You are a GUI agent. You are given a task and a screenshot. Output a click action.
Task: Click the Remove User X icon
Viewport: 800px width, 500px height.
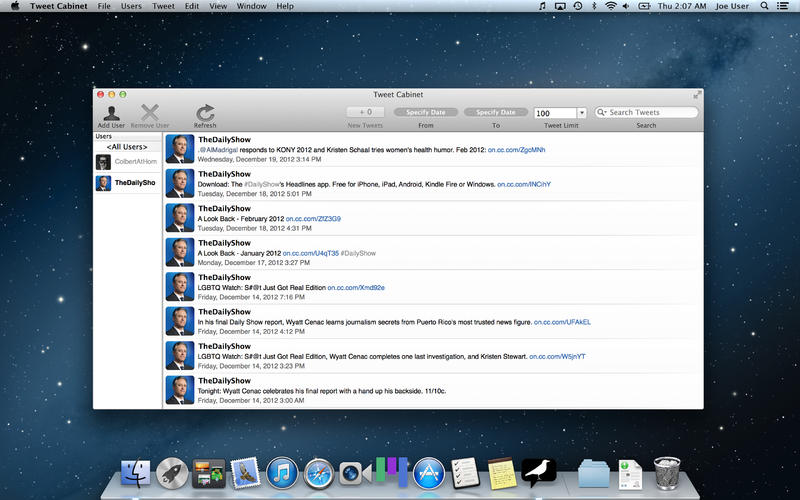click(x=150, y=113)
